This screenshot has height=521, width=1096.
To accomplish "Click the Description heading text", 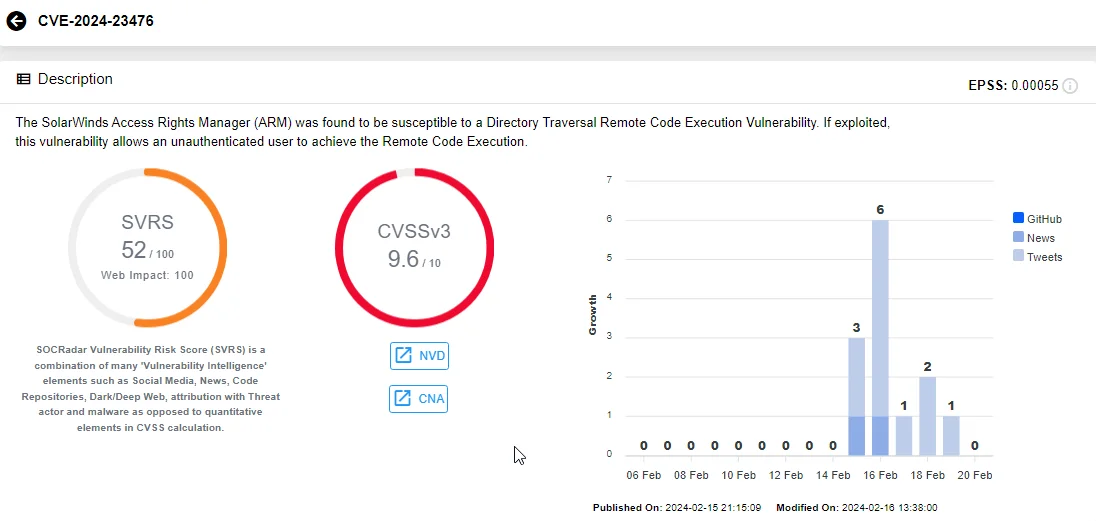I will (75, 79).
